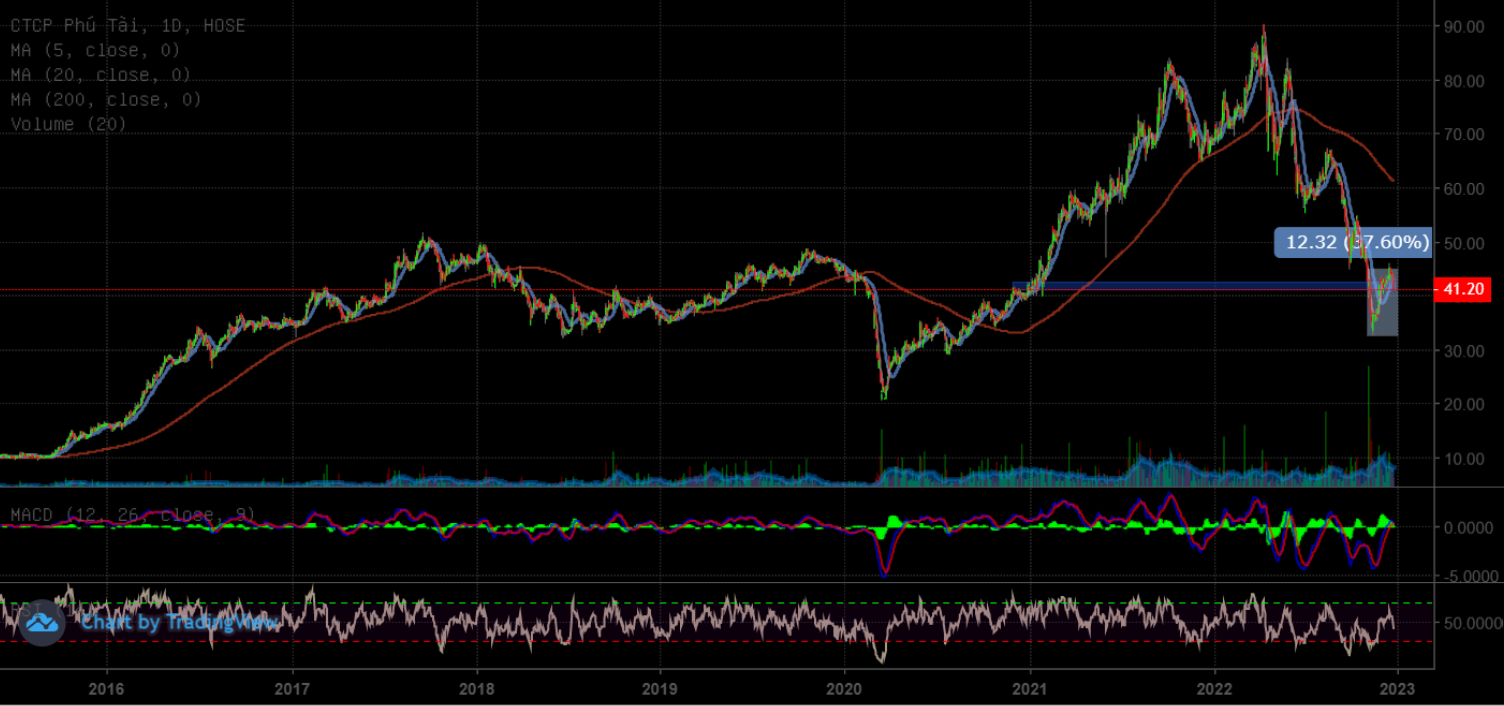Click the 60.00 price axis label
The height and width of the screenshot is (706, 1504).
[1463, 189]
